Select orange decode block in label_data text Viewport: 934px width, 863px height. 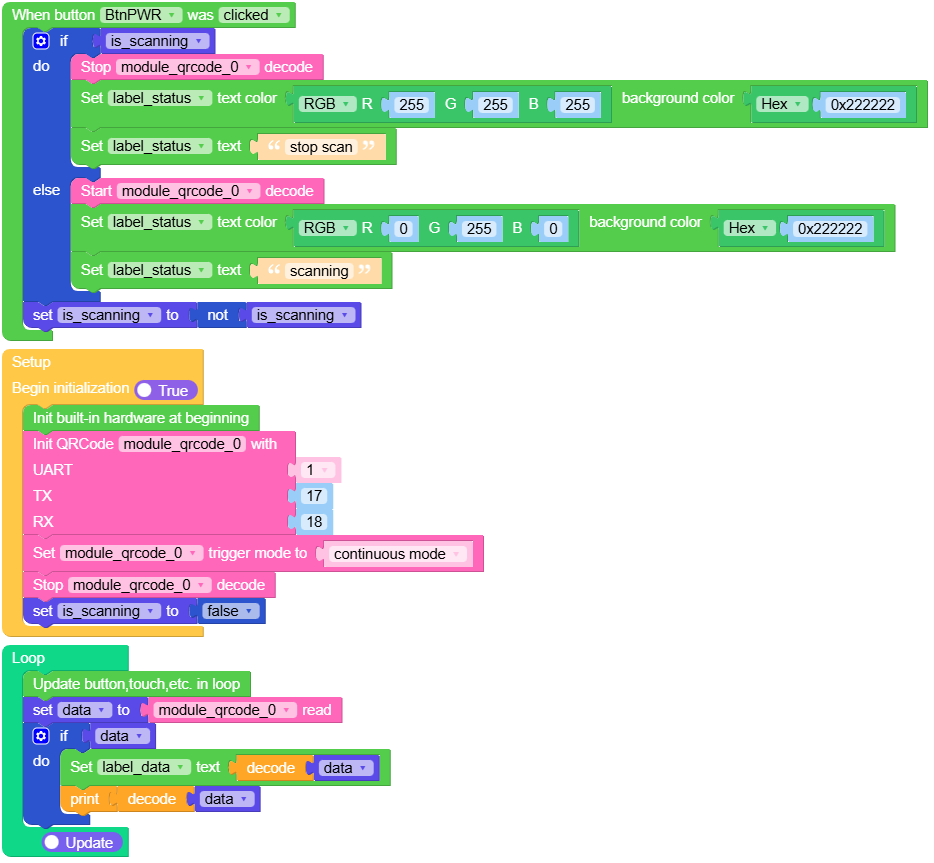(x=271, y=768)
